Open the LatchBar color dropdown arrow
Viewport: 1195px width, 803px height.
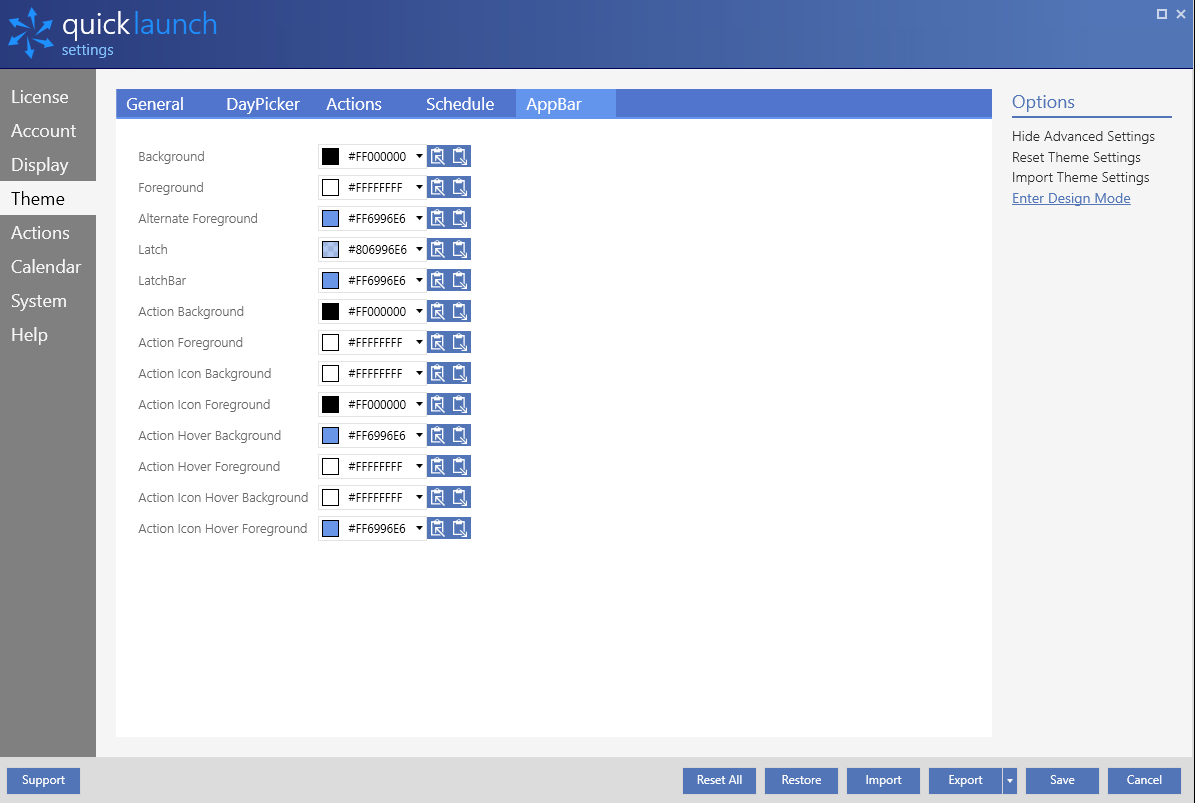pos(419,280)
